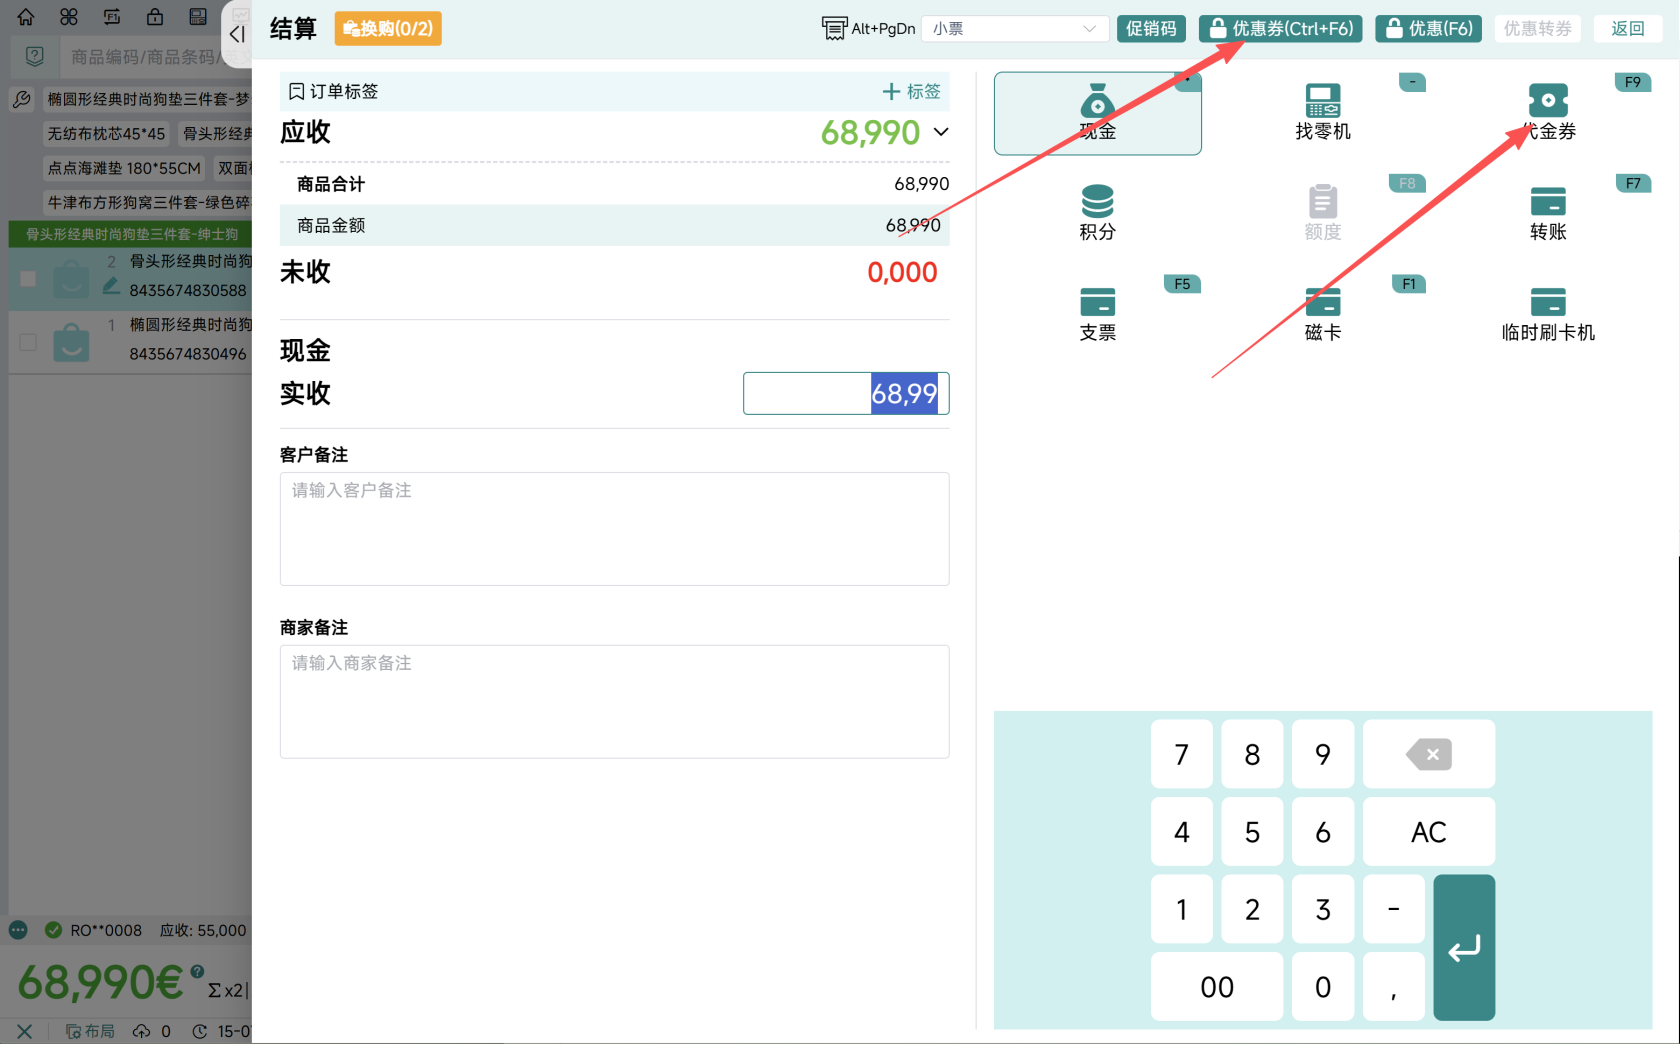Screen dimensions: 1680x1044
Task: Click the 返回 return button
Action: point(1628,29)
